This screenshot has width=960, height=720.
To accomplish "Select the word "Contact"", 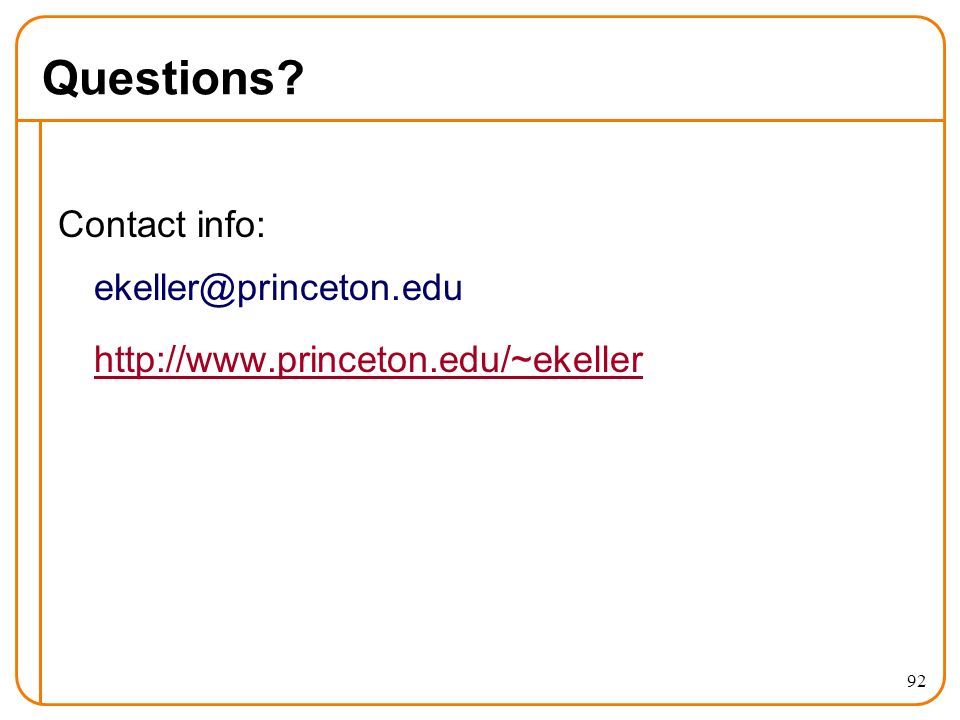I will [x=122, y=224].
